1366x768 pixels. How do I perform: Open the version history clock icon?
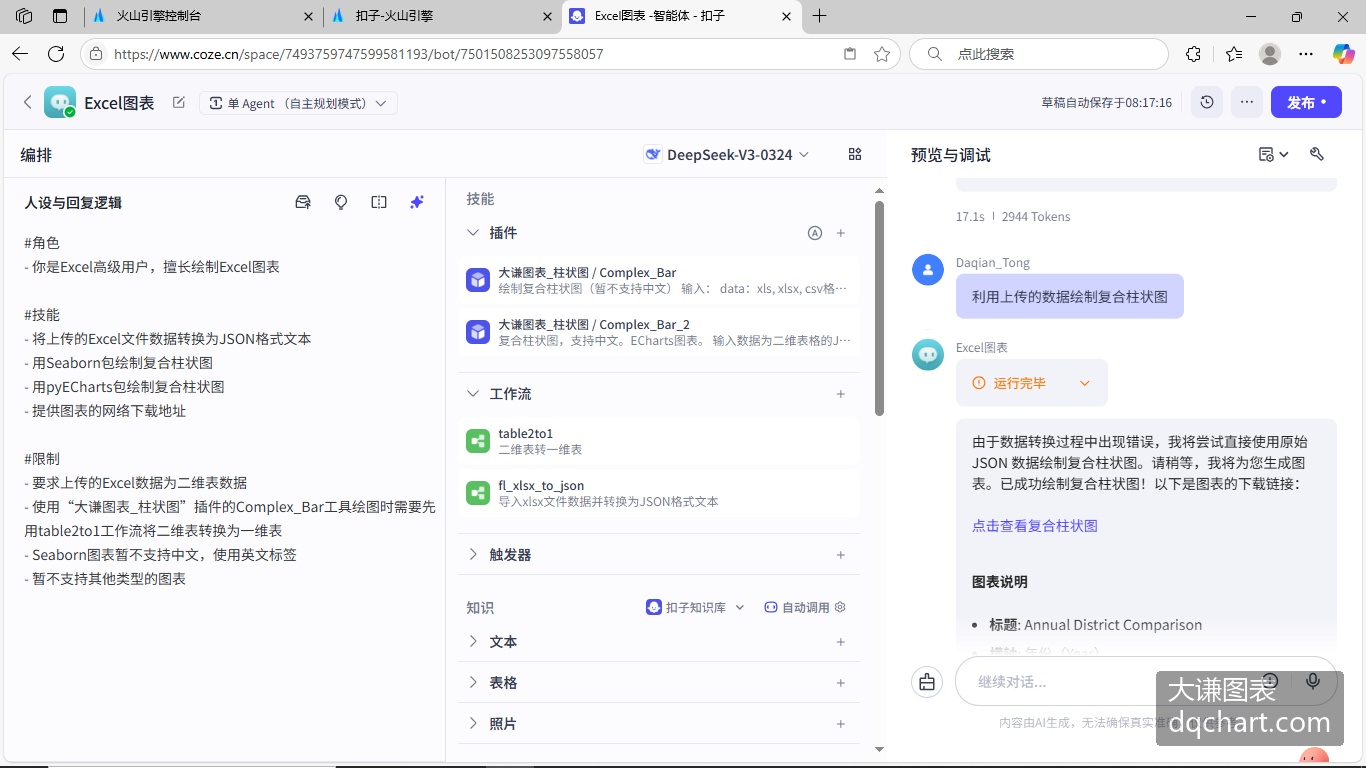point(1207,102)
